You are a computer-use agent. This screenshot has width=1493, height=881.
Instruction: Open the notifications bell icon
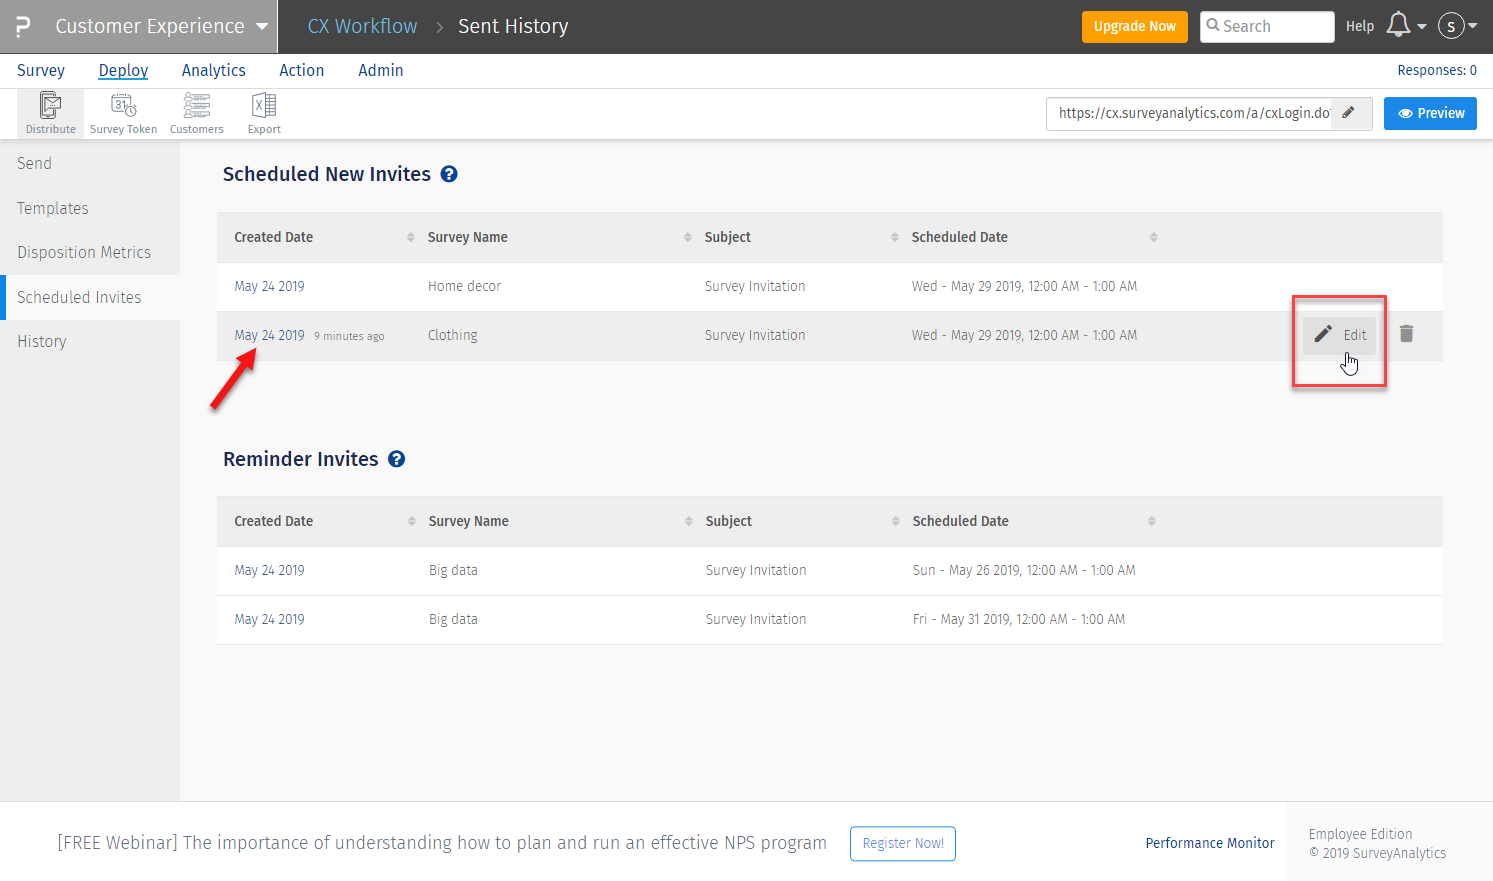1399,26
